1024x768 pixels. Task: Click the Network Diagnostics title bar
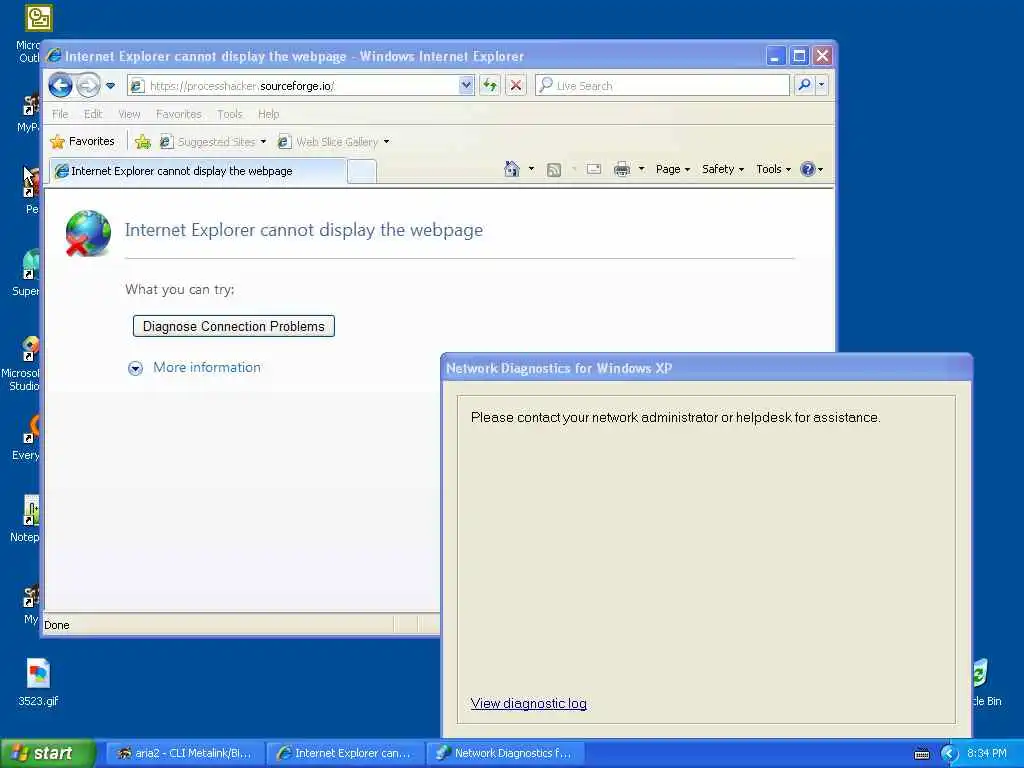click(x=707, y=368)
